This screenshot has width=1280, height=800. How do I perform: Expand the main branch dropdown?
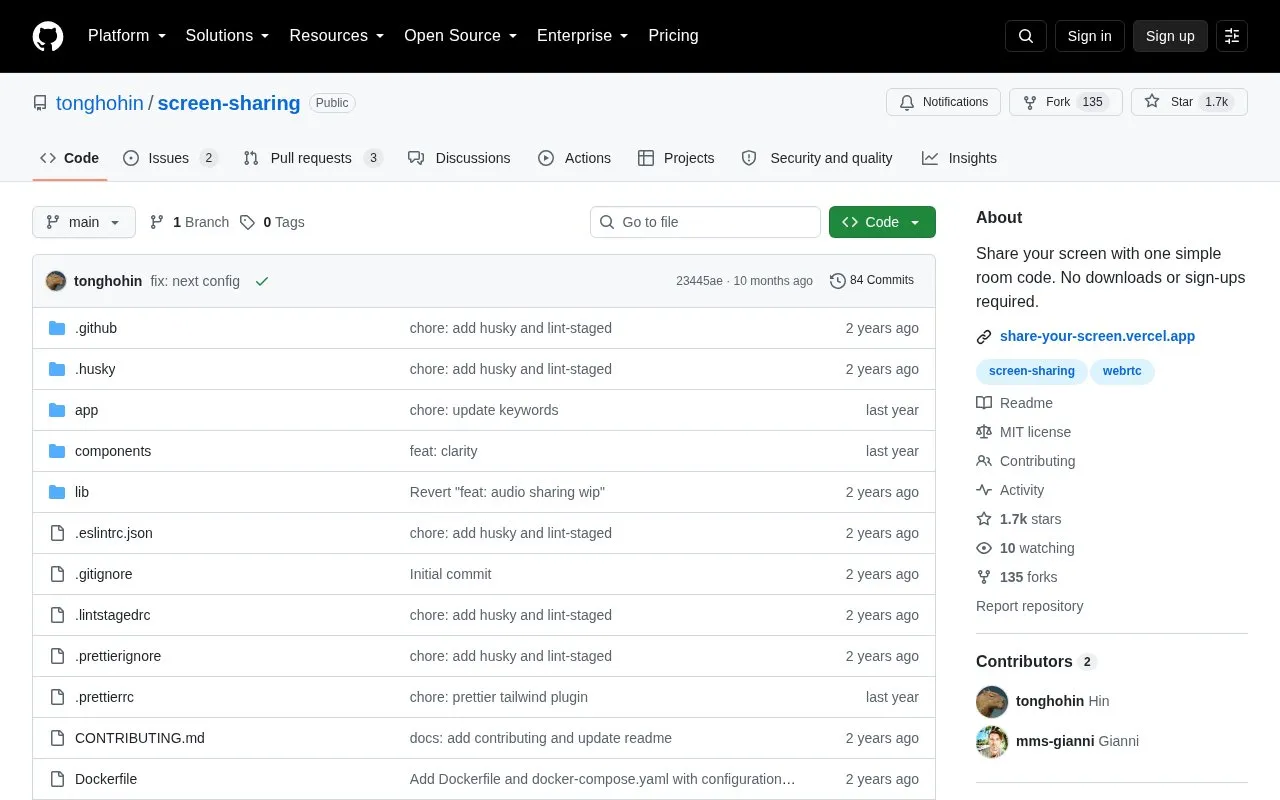pyautogui.click(x=84, y=222)
